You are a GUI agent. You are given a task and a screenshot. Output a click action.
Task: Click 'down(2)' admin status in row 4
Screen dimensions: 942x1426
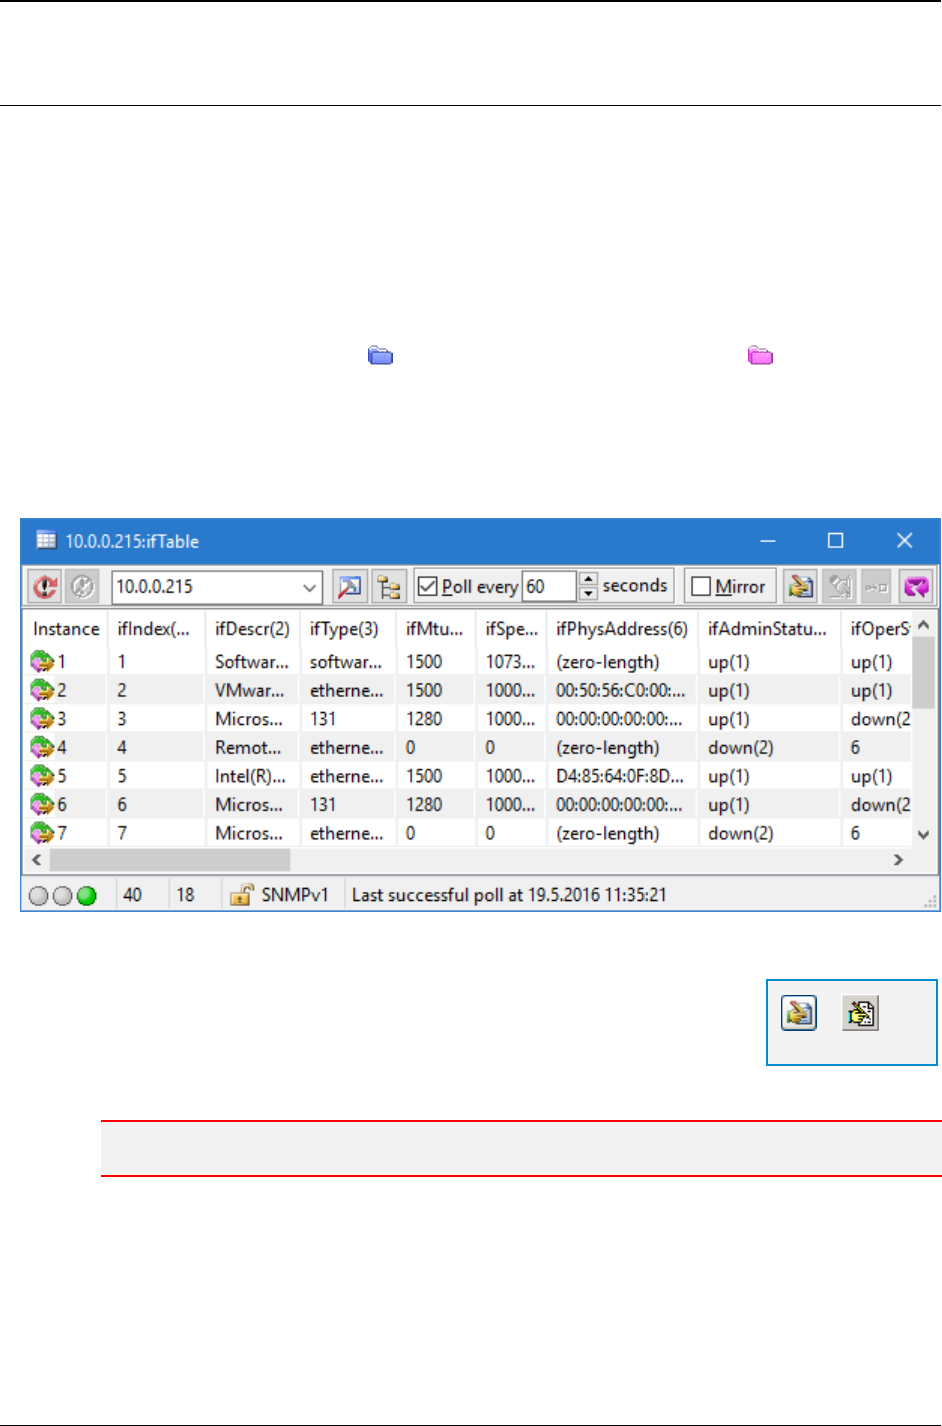(x=741, y=747)
